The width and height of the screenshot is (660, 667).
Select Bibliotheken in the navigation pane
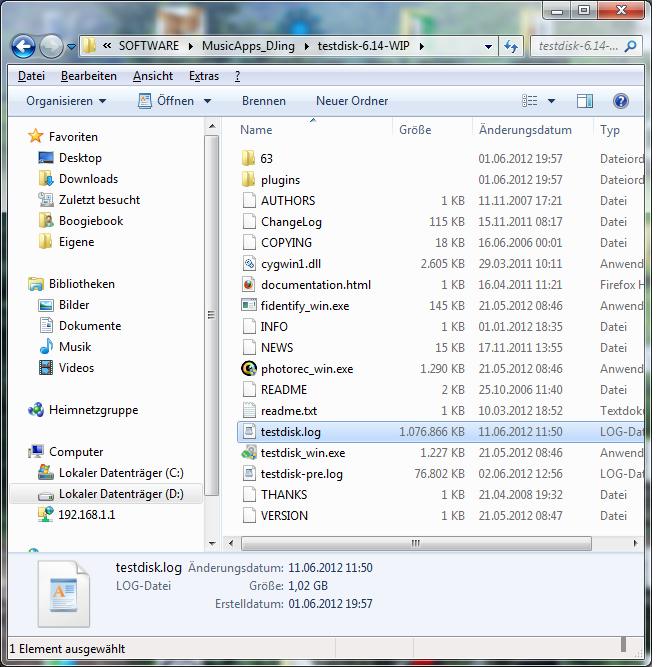[x=82, y=284]
